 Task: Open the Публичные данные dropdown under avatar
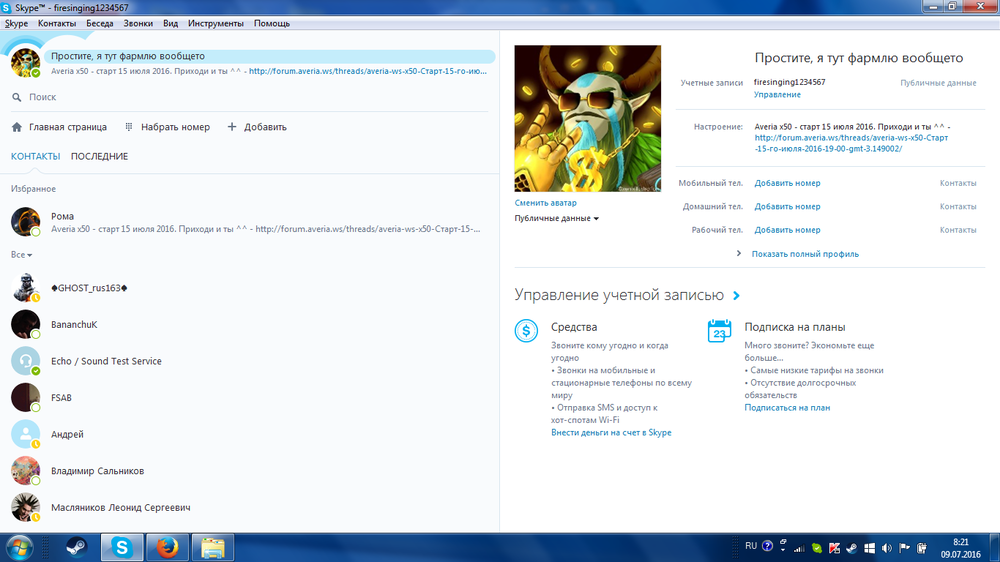tap(556, 218)
